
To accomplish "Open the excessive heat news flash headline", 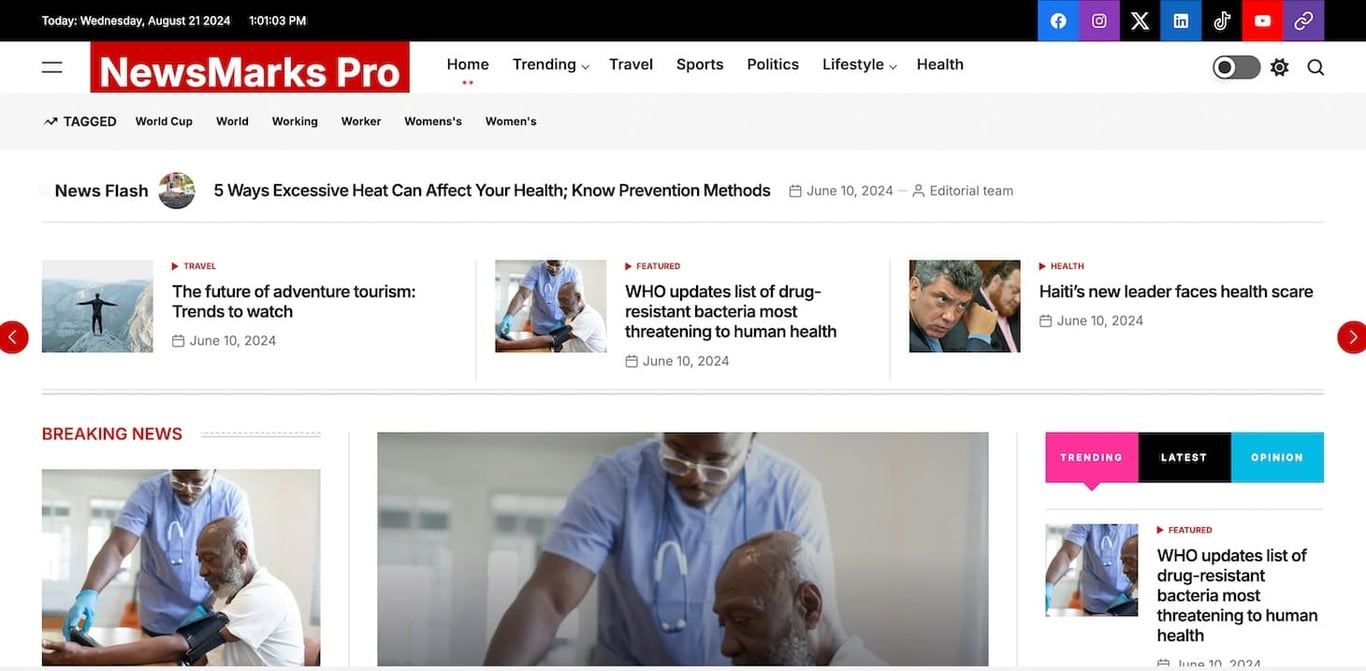I will pyautogui.click(x=492, y=190).
